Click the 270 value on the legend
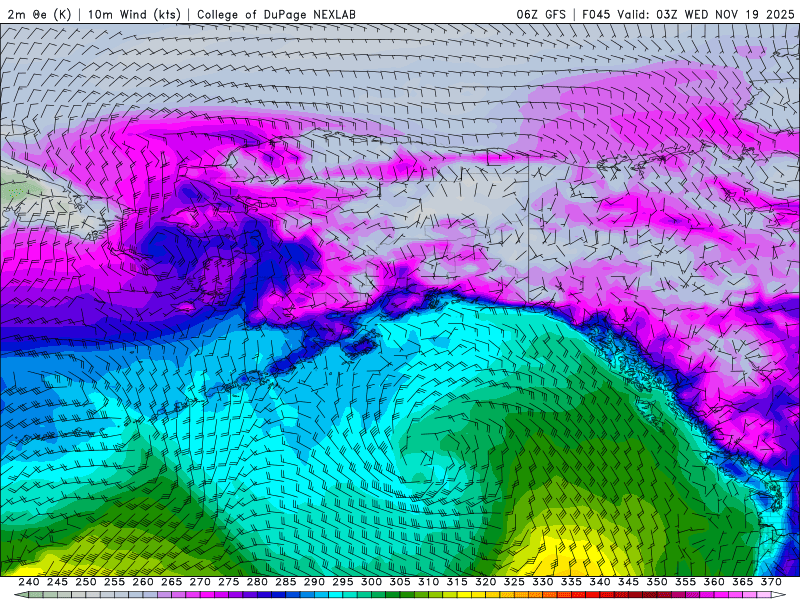This screenshot has width=800, height=600. (x=200, y=582)
